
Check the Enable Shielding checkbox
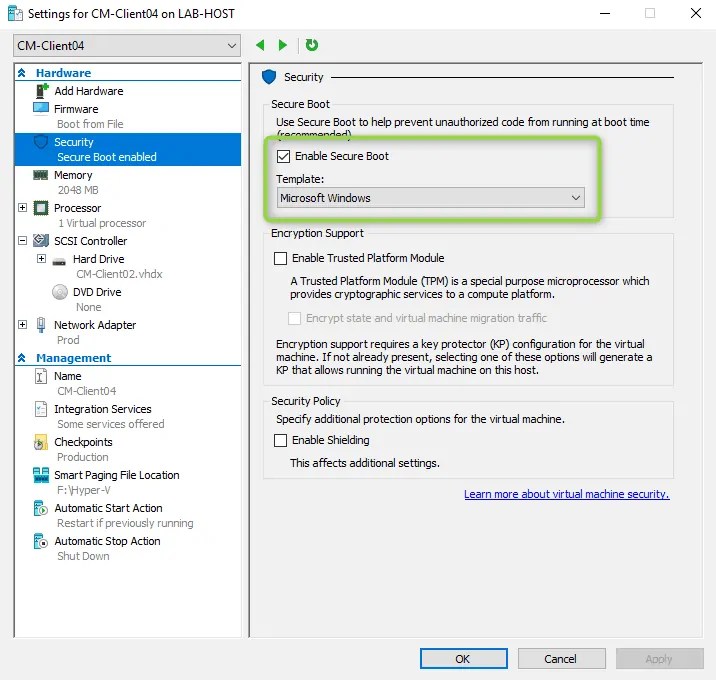(x=280, y=440)
